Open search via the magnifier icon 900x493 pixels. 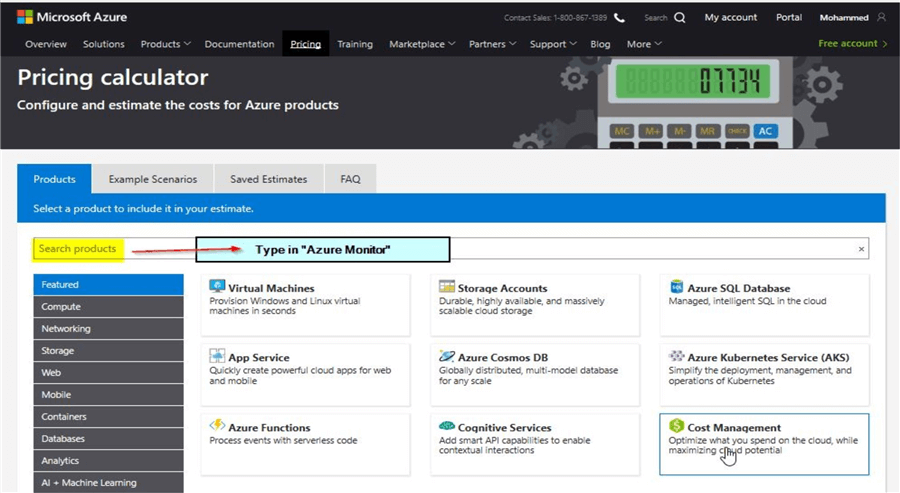[680, 17]
